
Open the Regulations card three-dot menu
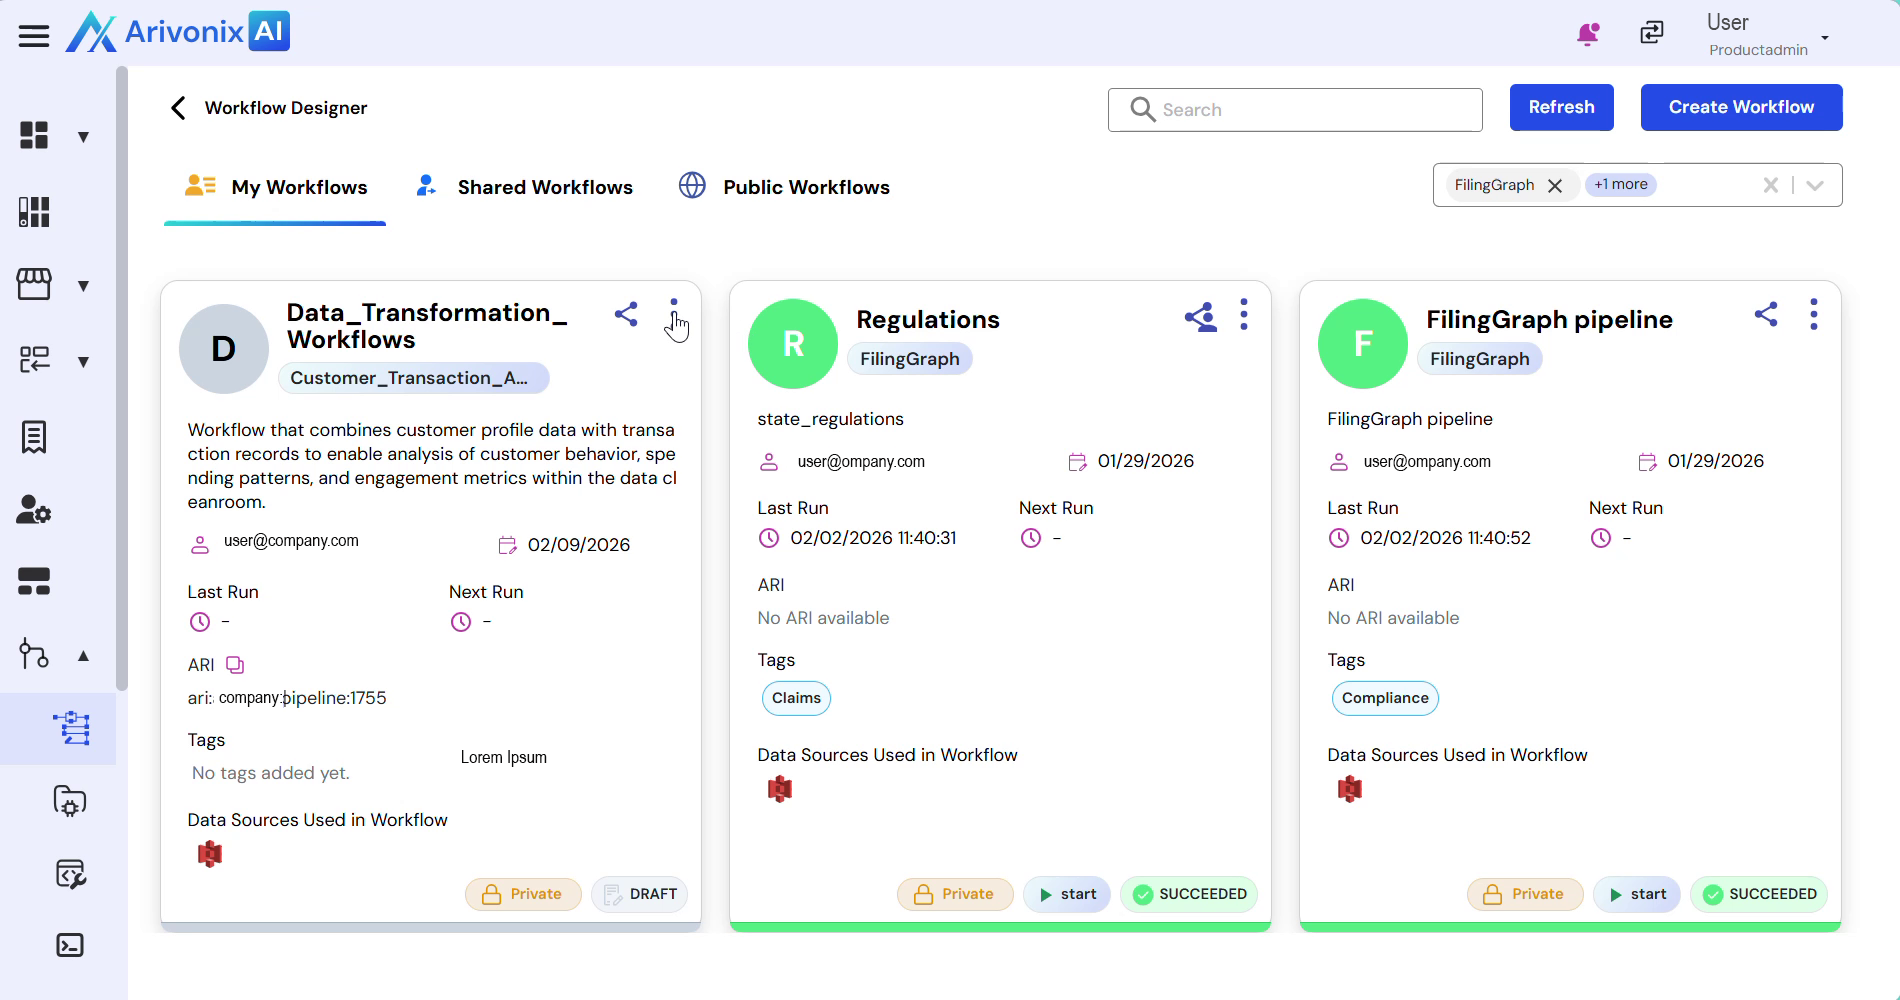click(1243, 315)
